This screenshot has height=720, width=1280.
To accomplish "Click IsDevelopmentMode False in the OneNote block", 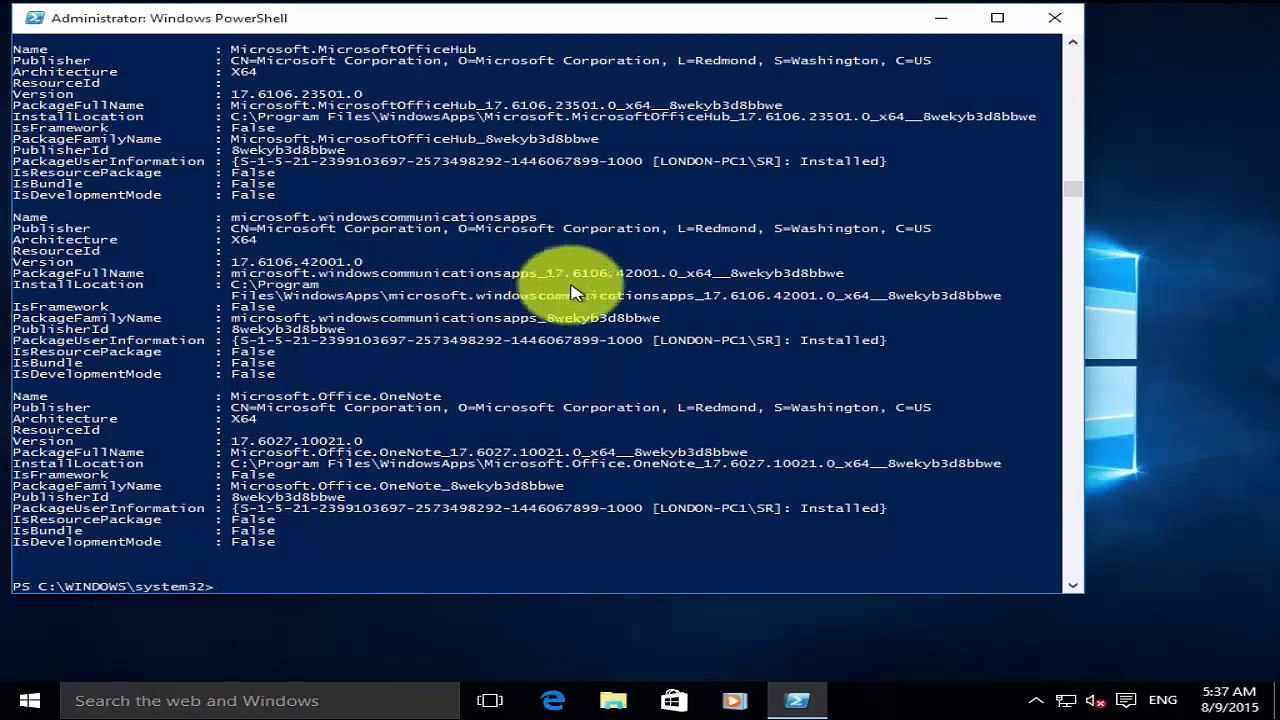I will 143,542.
